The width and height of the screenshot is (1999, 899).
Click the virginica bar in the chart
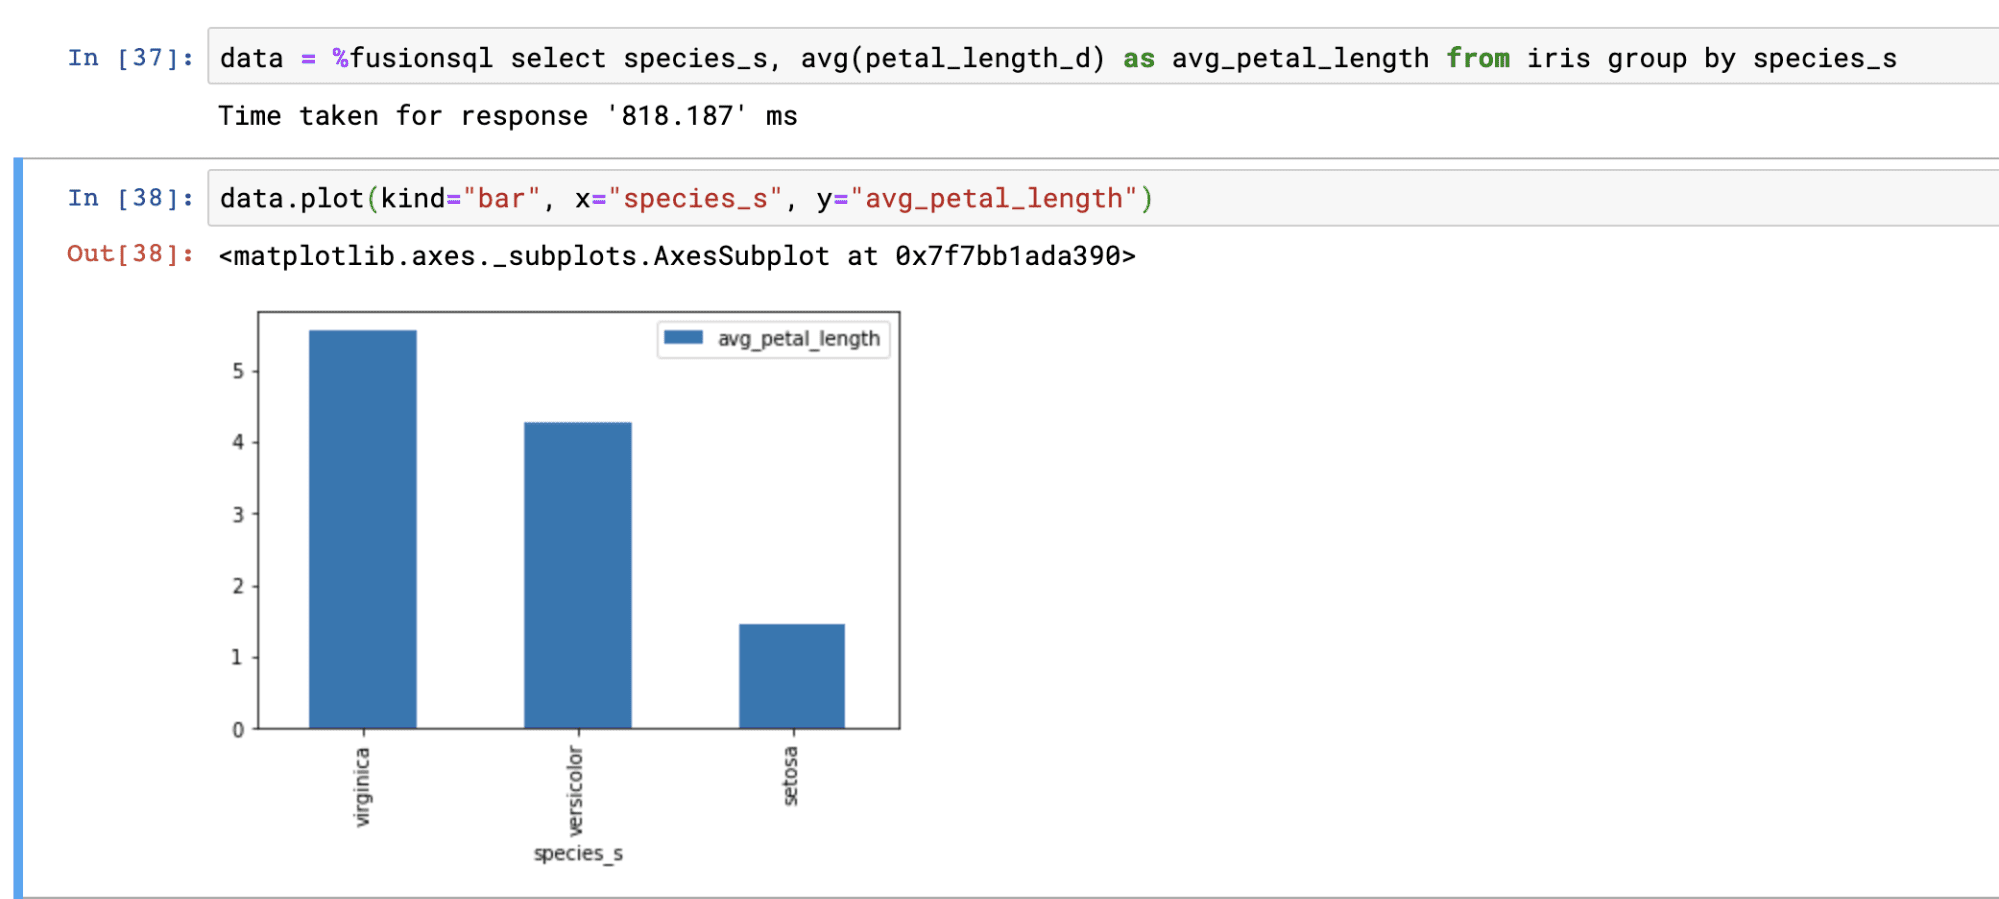[x=363, y=529]
